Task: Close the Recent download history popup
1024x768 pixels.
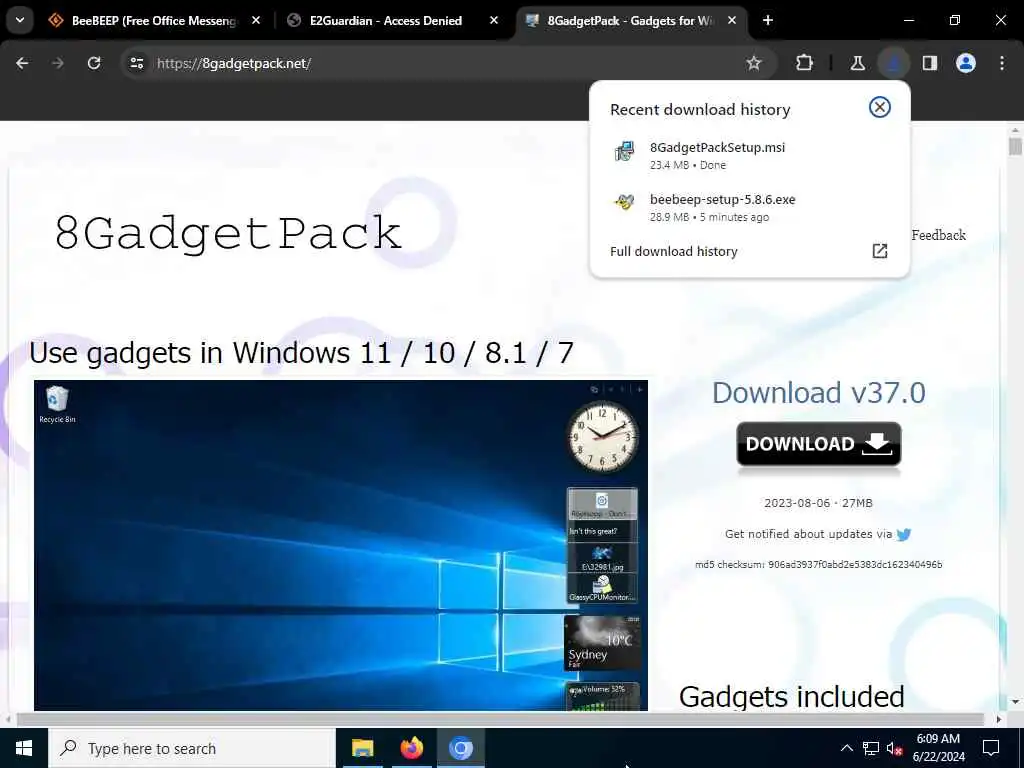Action: (880, 107)
